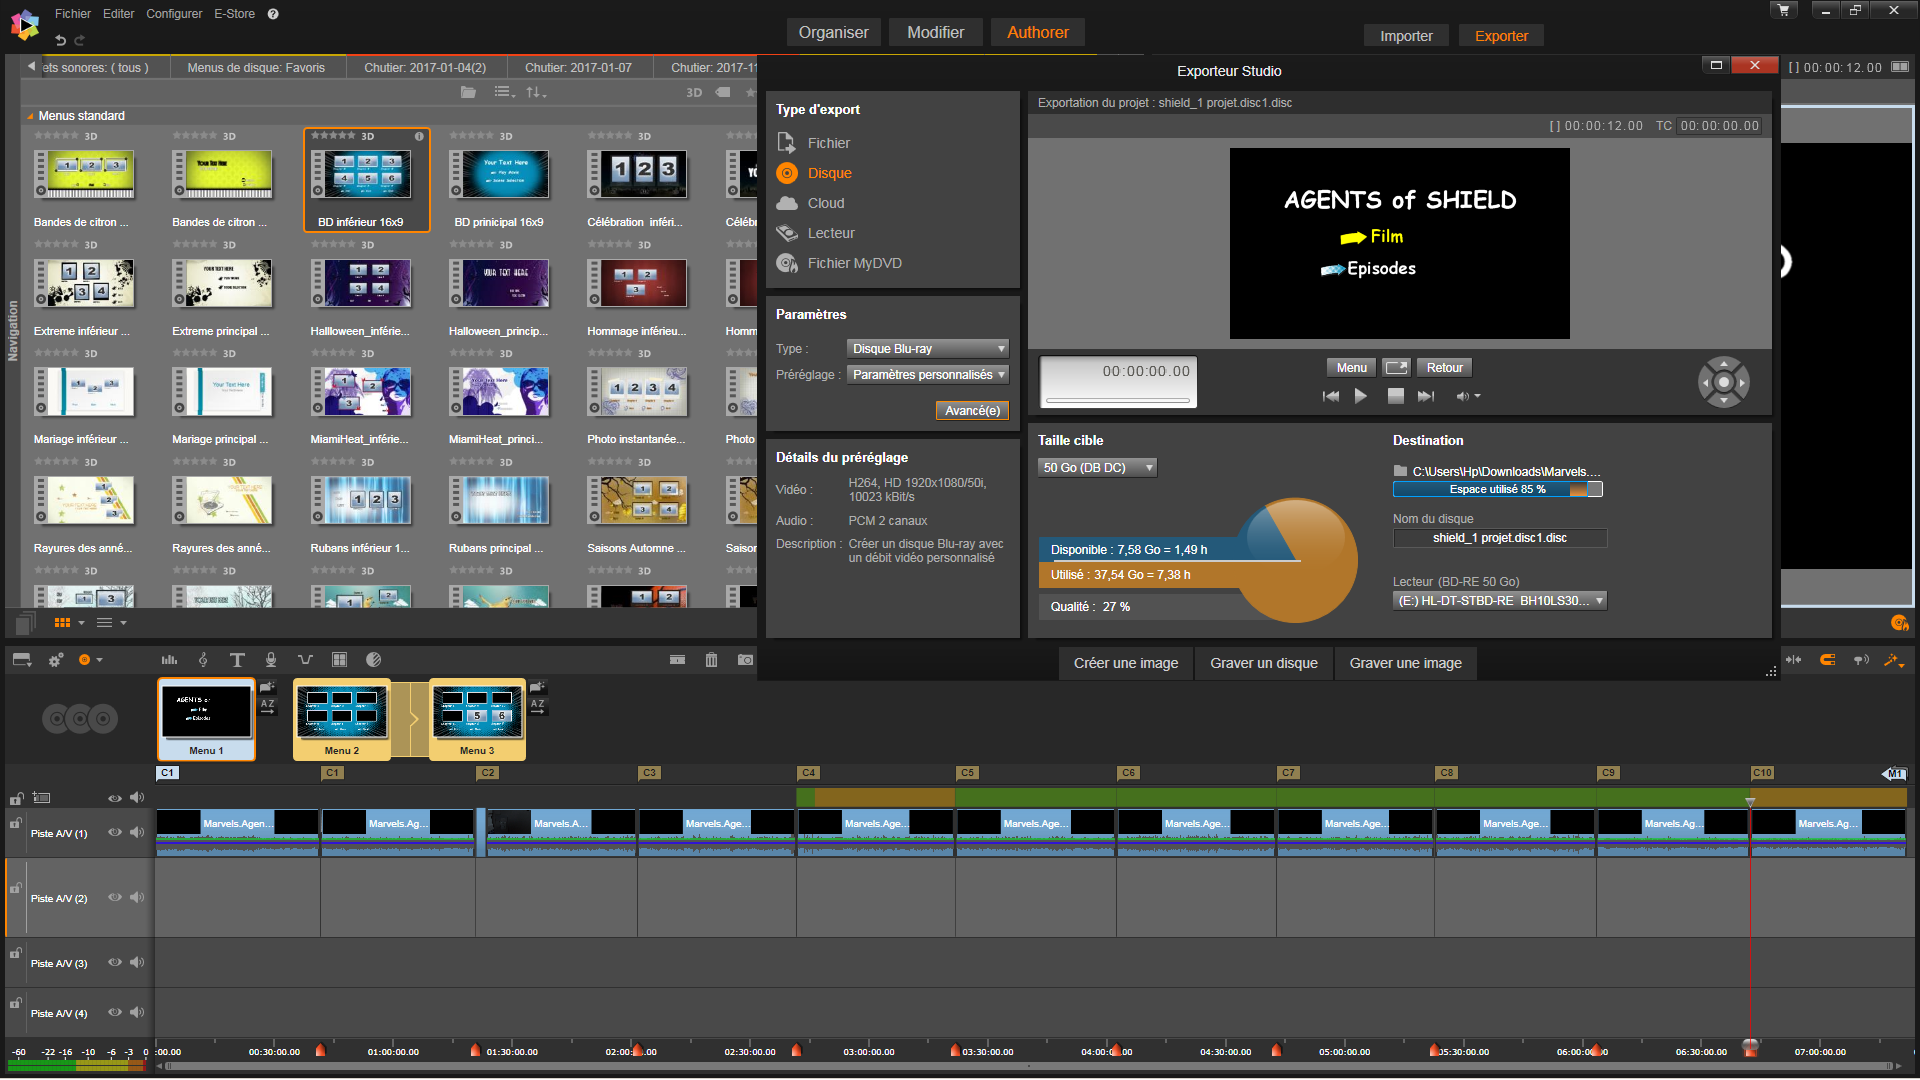Collapse the Menus standard section
1920x1080 pixels.
30,116
